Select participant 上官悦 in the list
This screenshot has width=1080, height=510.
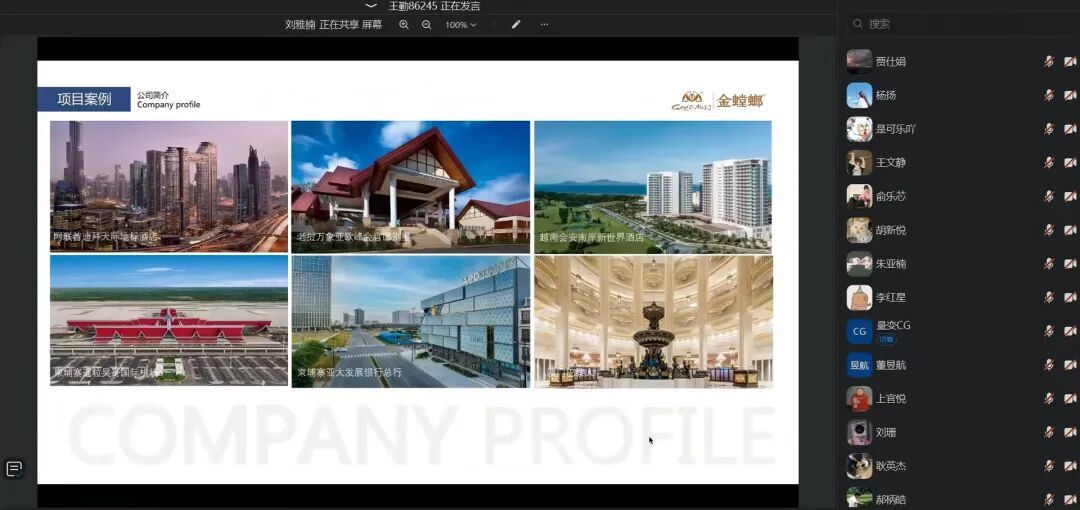891,398
